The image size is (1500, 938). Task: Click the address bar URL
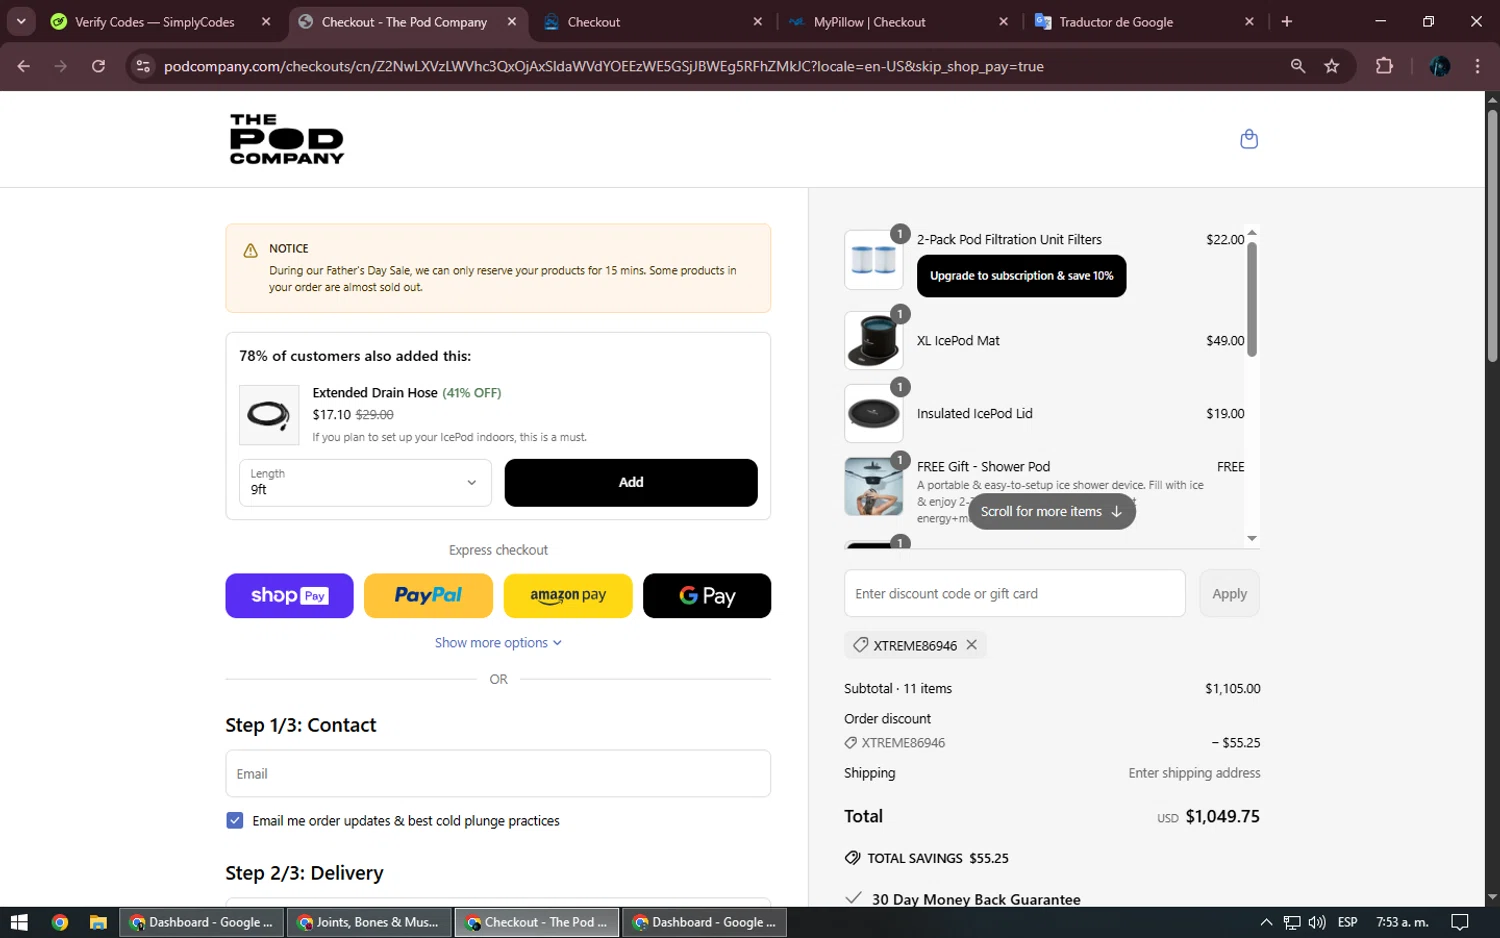tap(604, 66)
